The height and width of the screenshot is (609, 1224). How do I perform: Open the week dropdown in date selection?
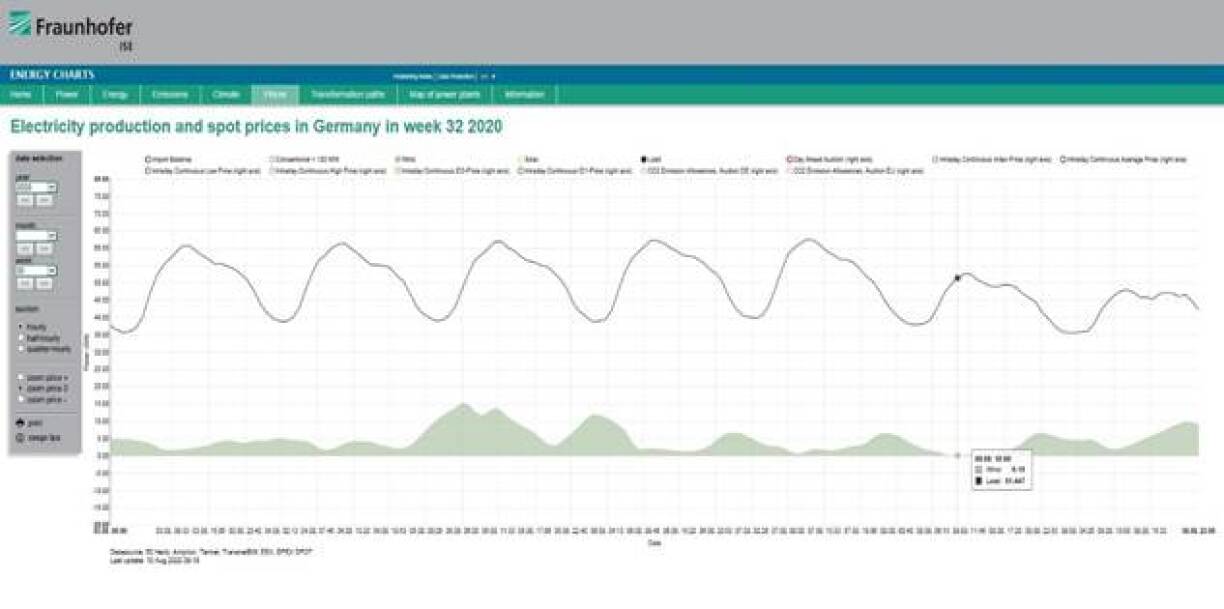[37, 270]
